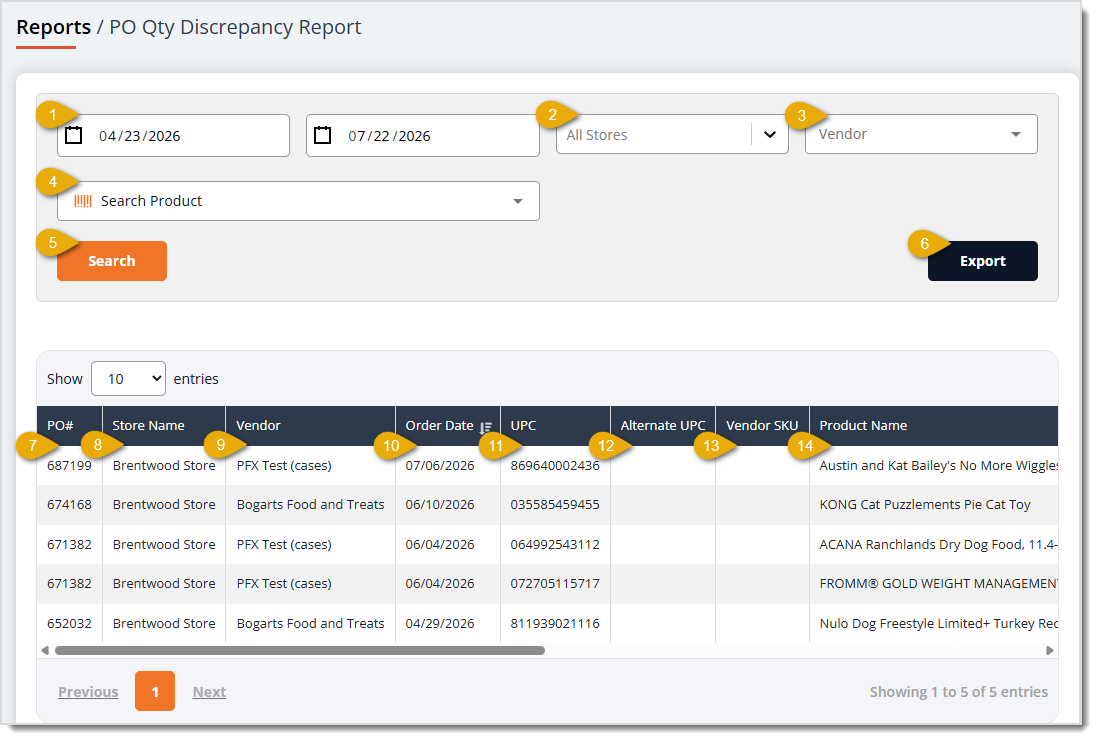This screenshot has width=1097, height=740.
Task: Click the orange Search button
Action: 112,261
